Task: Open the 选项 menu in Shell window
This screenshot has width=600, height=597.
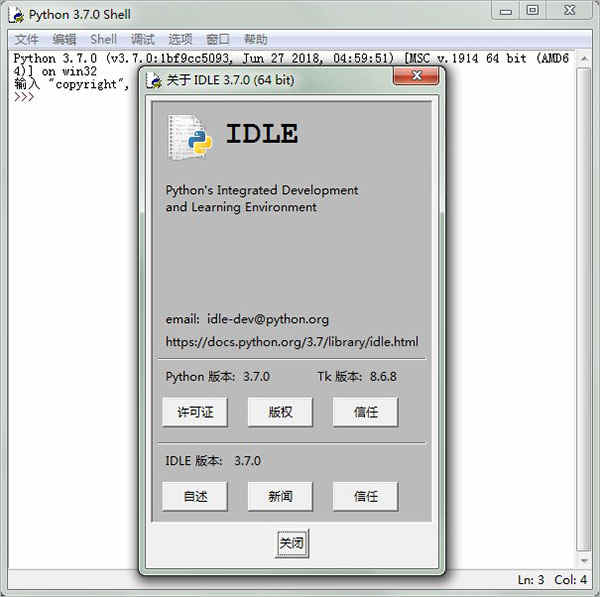Action: pyautogui.click(x=180, y=39)
